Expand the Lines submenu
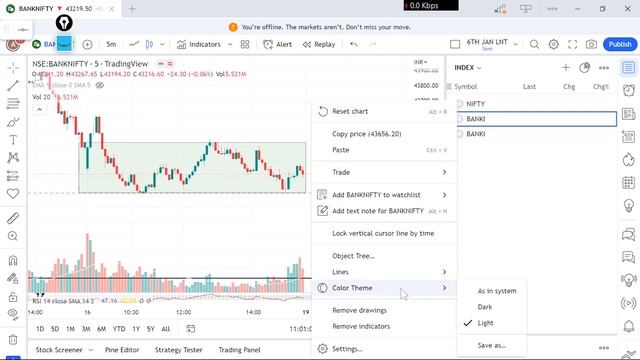This screenshot has width=640, height=360. coord(384,272)
